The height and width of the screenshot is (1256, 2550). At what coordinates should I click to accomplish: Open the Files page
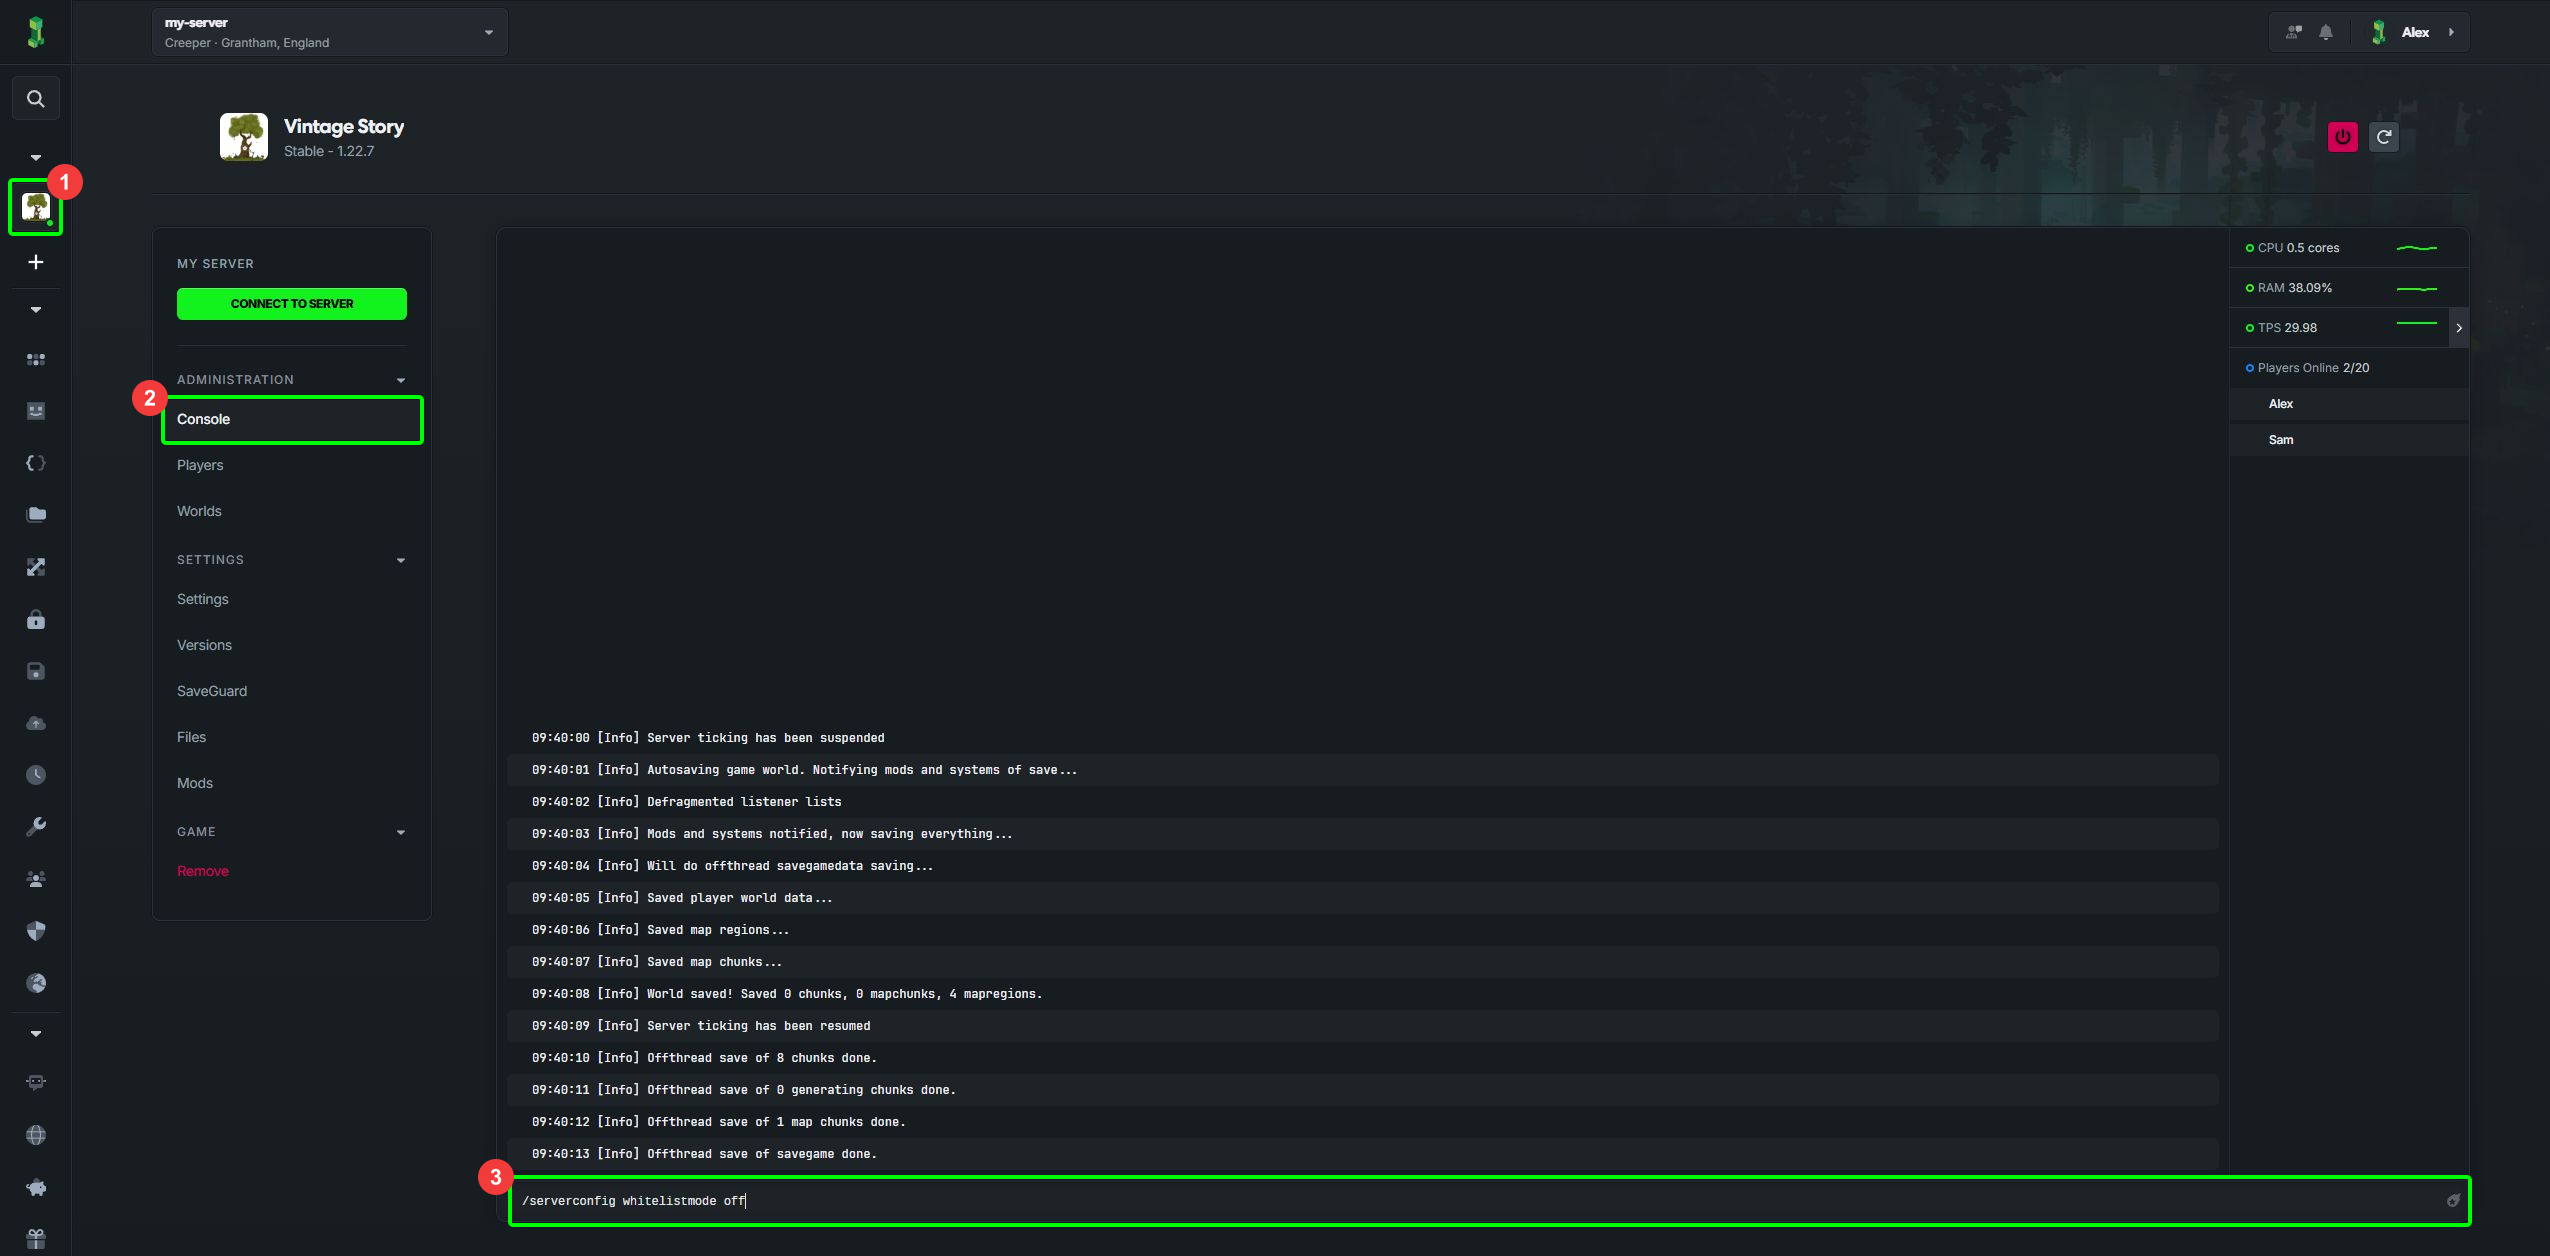(191, 737)
